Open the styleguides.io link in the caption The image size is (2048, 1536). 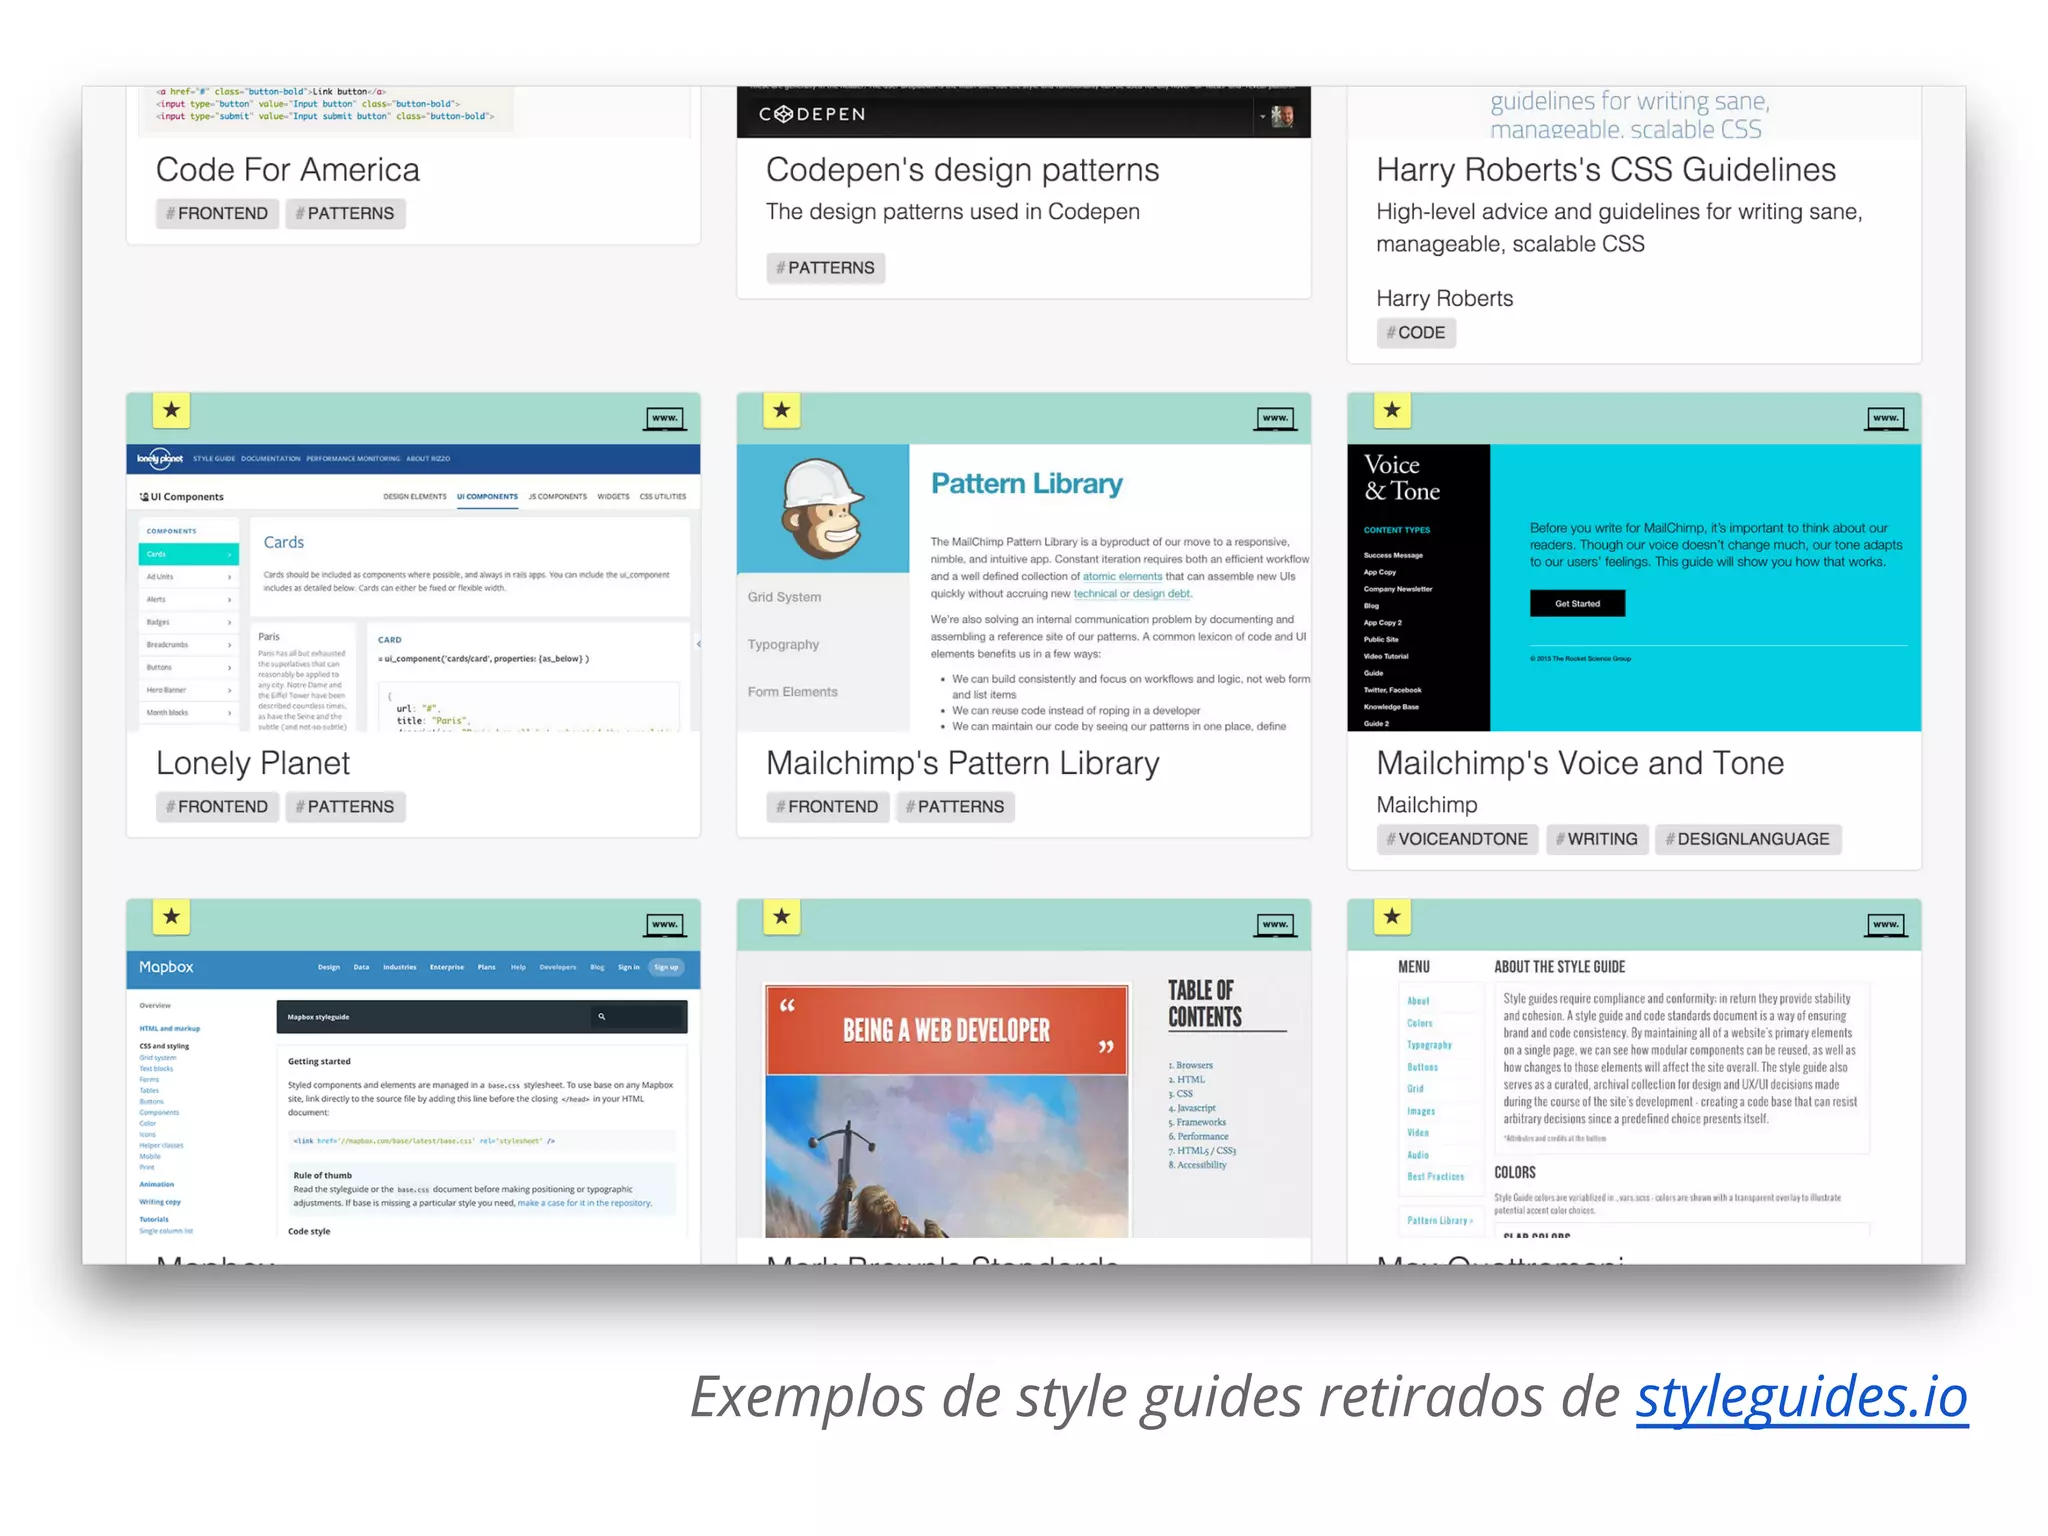point(1802,1395)
